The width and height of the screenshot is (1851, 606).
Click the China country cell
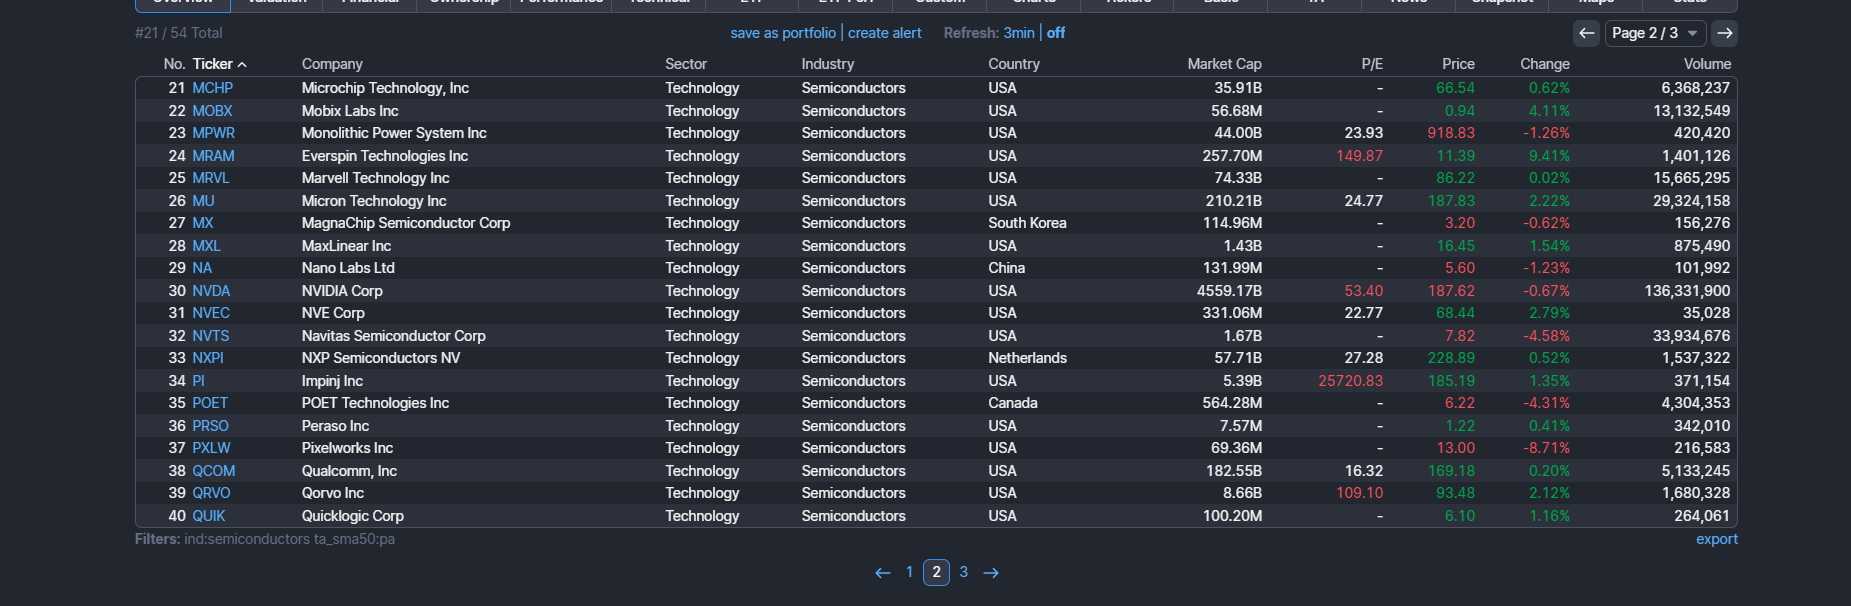click(x=1006, y=268)
